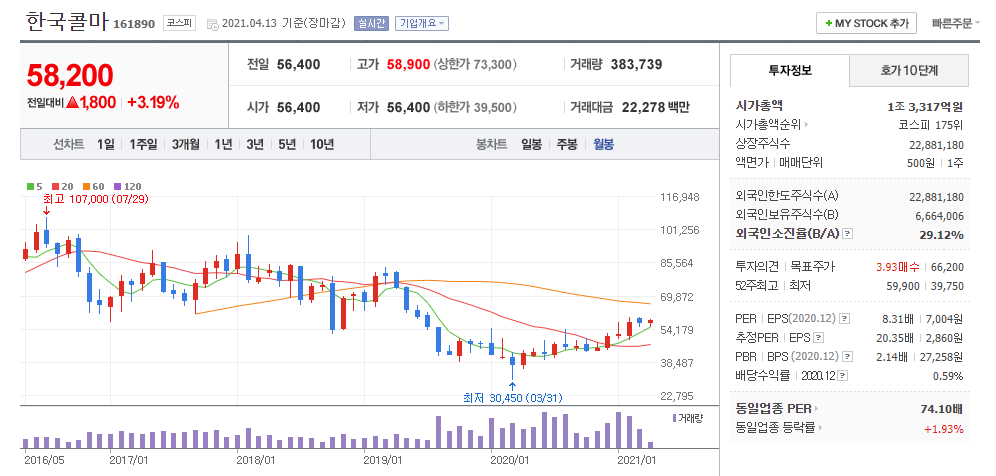Click the 2018/01 x-axis date label
The height and width of the screenshot is (476, 996).
click(x=255, y=458)
